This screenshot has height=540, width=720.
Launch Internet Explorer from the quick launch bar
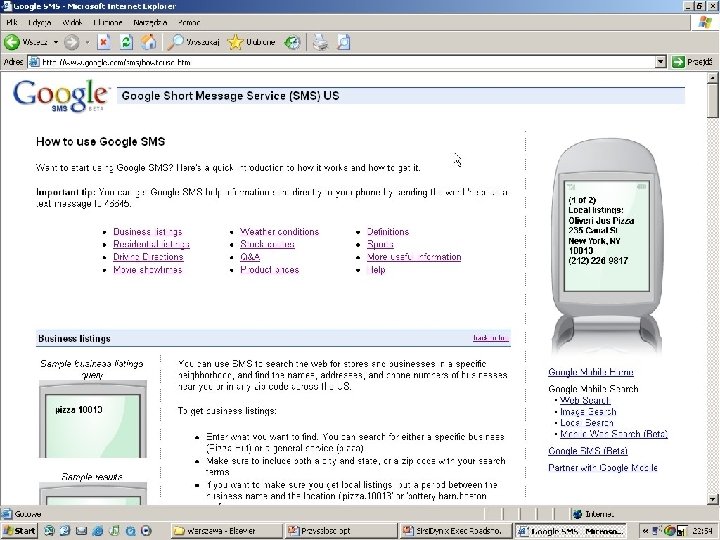click(x=97, y=531)
